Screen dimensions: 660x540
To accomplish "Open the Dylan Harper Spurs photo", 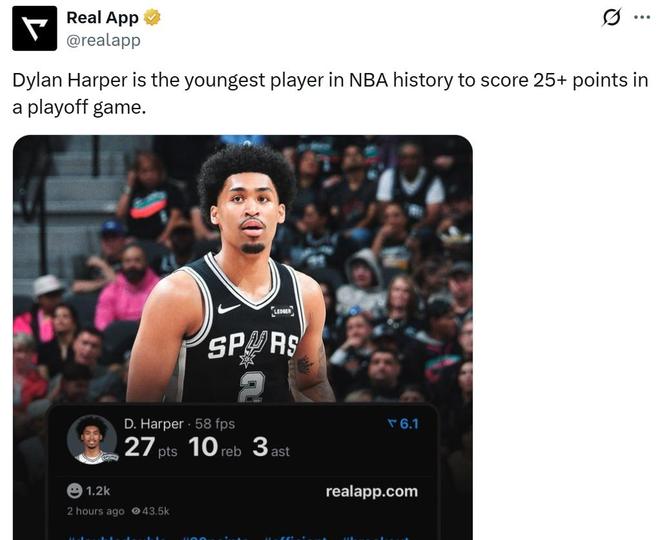I will [x=242, y=270].
